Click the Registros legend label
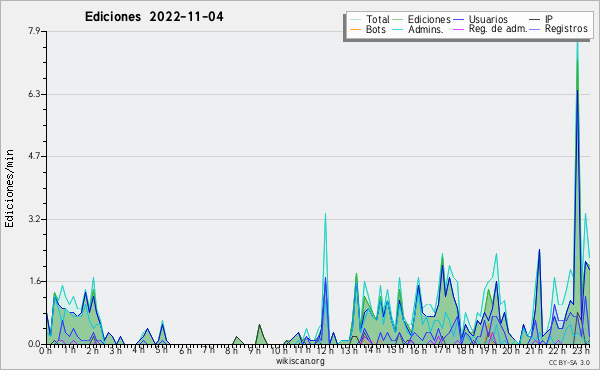This screenshot has width=600, height=370. 566,29
